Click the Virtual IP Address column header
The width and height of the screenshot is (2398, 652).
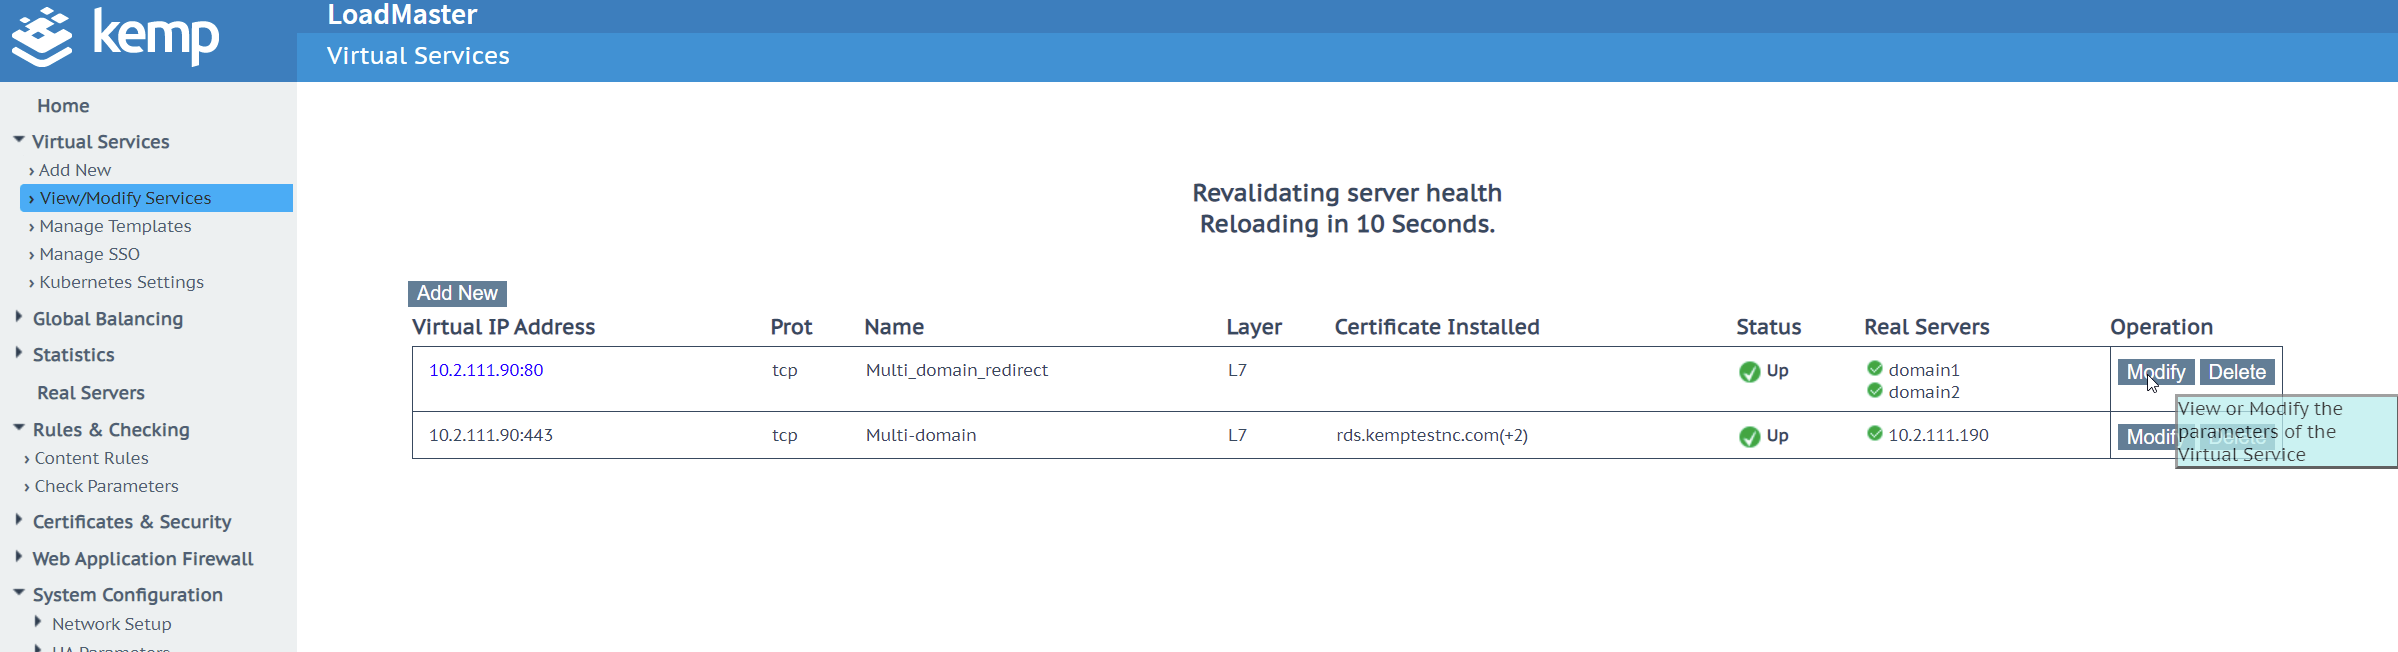click(x=503, y=327)
